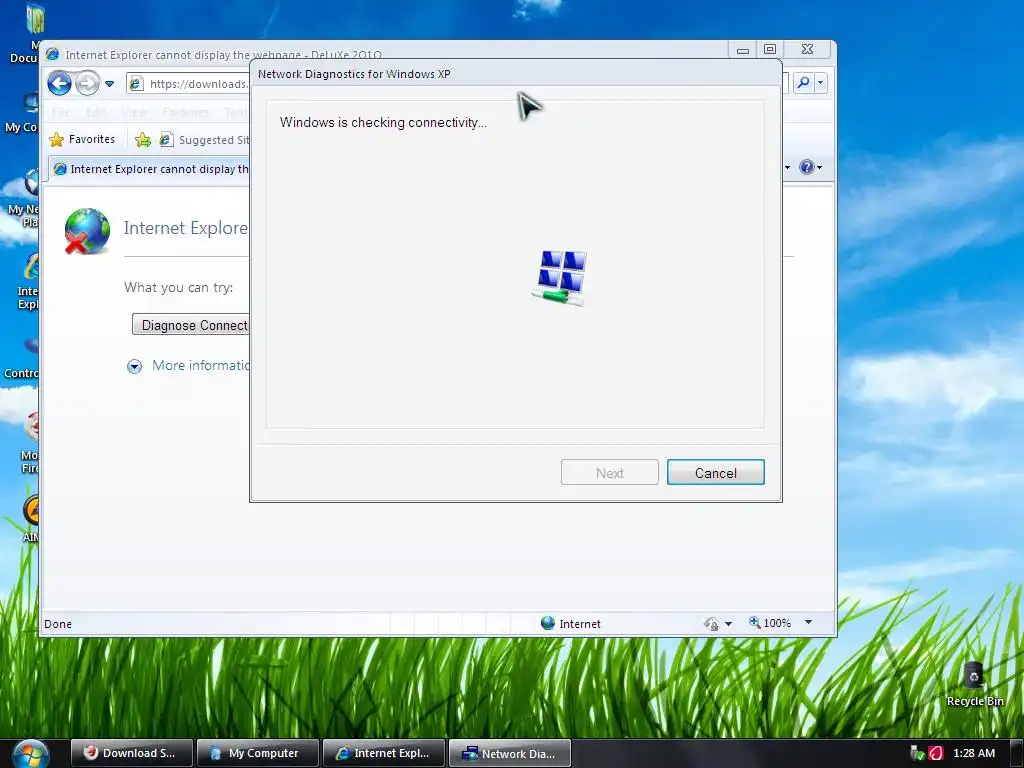
Task: Click Add to Favorites Bar star icon
Action: [x=143, y=140]
